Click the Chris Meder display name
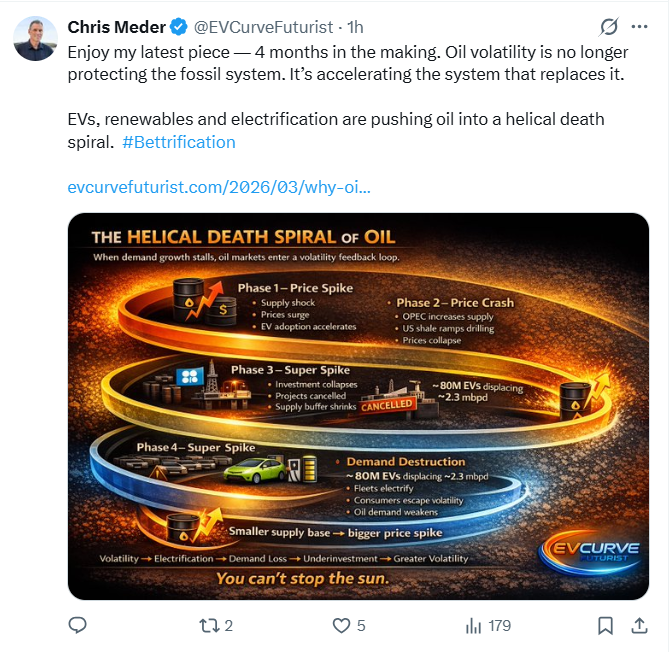Screen dimensions: 672x652 click(x=116, y=27)
